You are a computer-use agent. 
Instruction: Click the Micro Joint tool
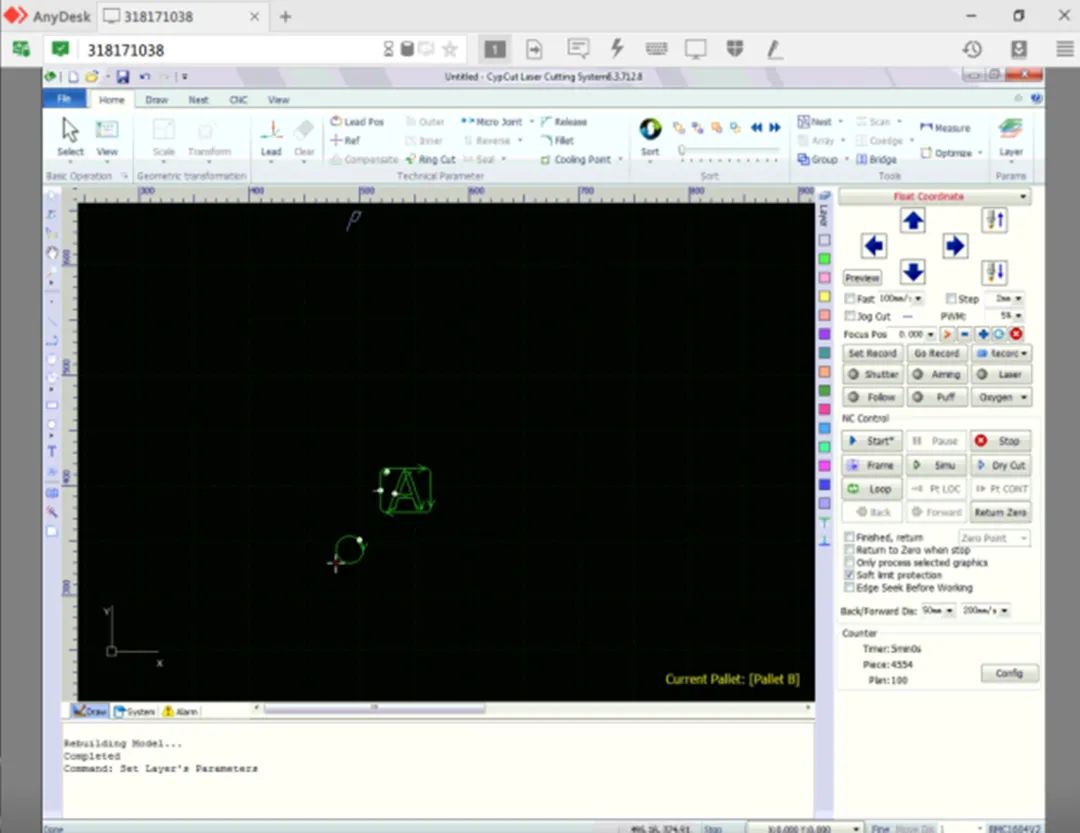tap(492, 122)
